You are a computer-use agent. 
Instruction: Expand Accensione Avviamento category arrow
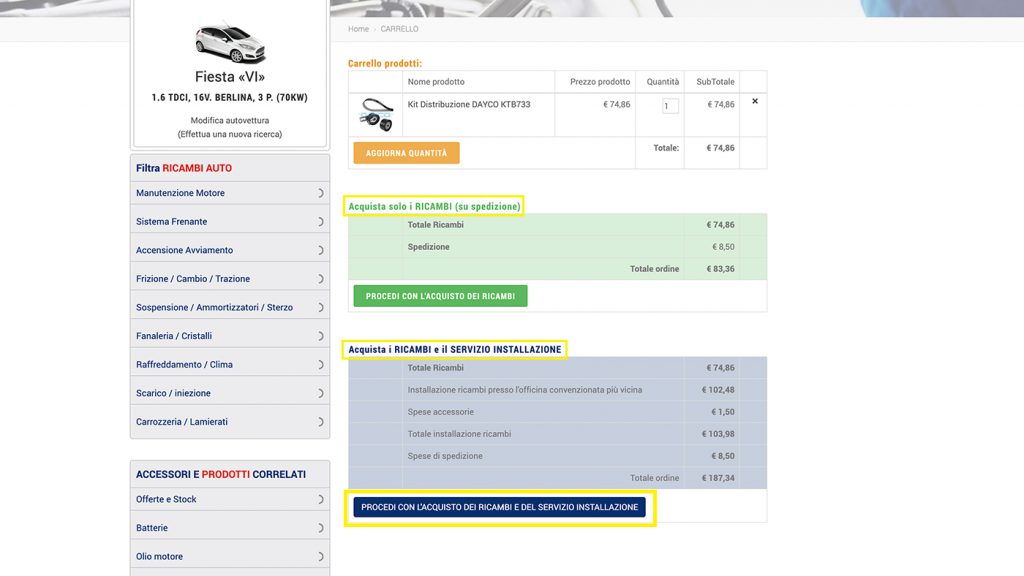(x=320, y=250)
